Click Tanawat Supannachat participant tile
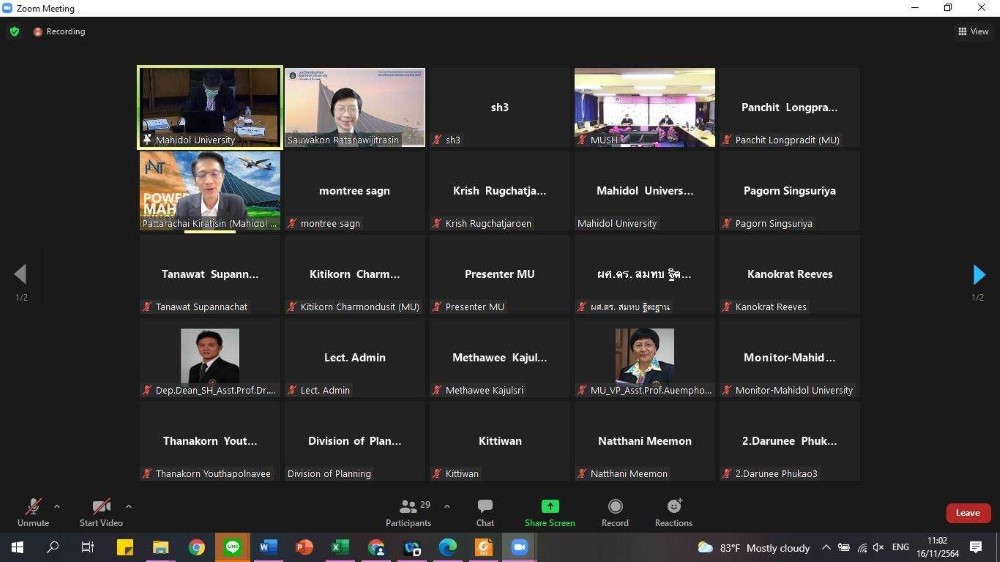 210,274
